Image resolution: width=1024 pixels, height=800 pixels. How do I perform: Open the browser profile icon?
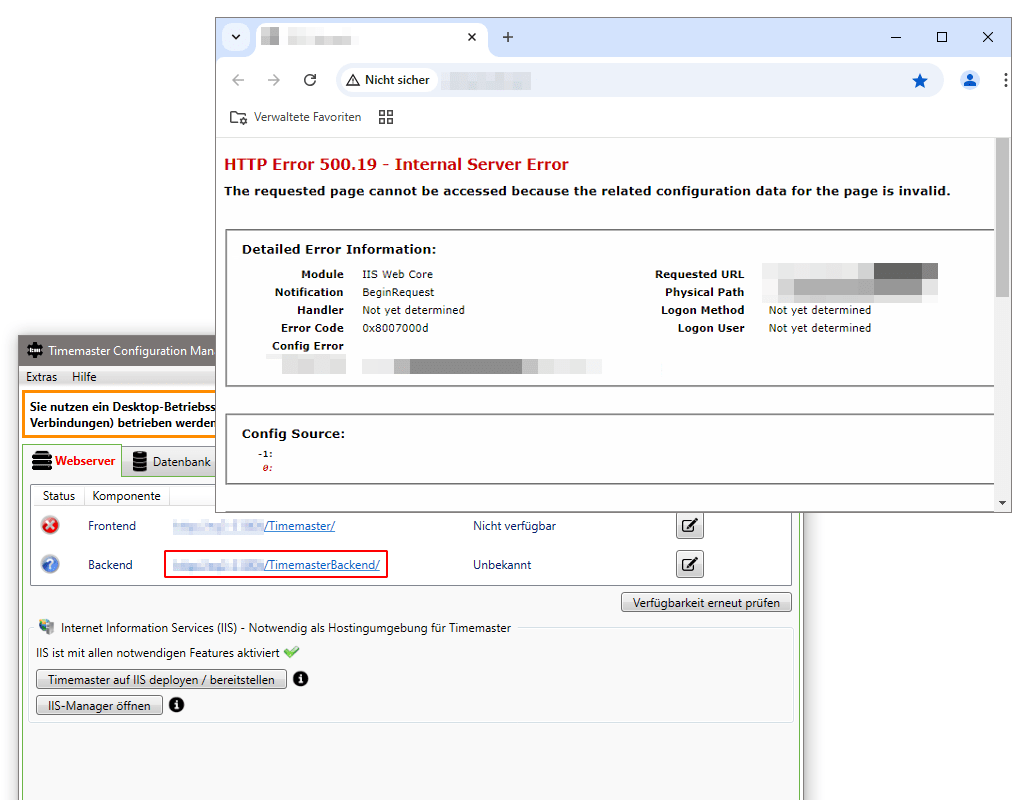pos(970,80)
